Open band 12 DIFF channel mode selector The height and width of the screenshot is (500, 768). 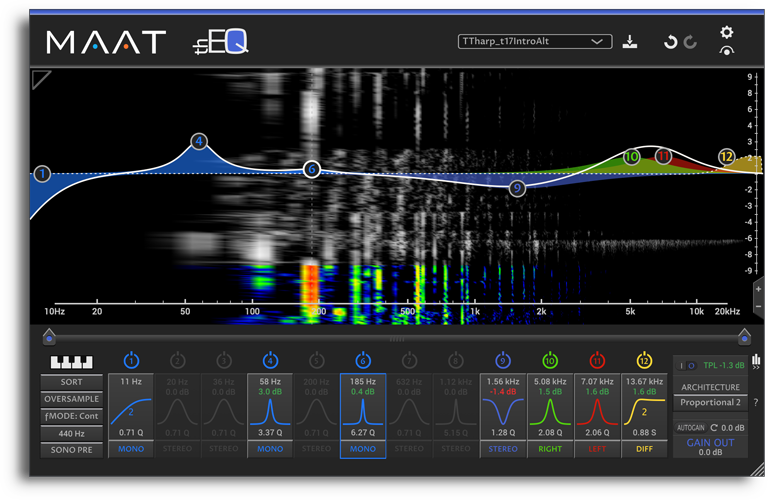click(644, 449)
